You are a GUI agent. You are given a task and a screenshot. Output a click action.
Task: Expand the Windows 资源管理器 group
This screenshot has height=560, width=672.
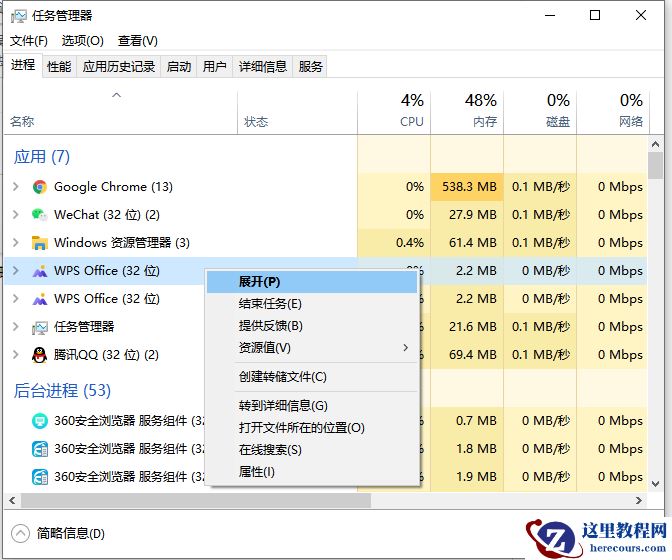(x=16, y=243)
